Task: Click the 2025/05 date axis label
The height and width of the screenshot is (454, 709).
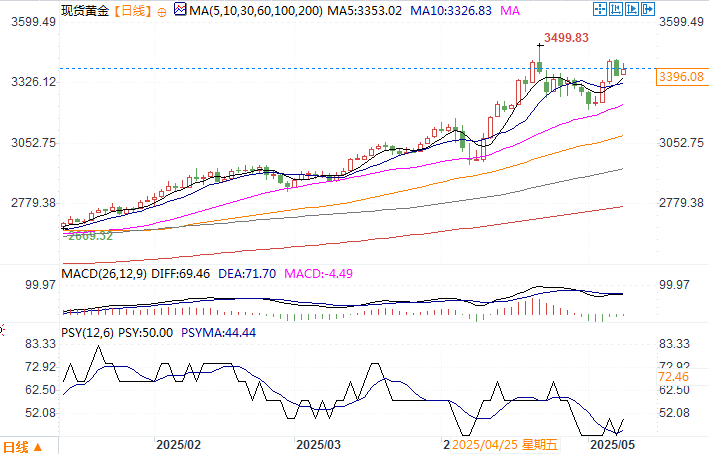Action: (613, 445)
